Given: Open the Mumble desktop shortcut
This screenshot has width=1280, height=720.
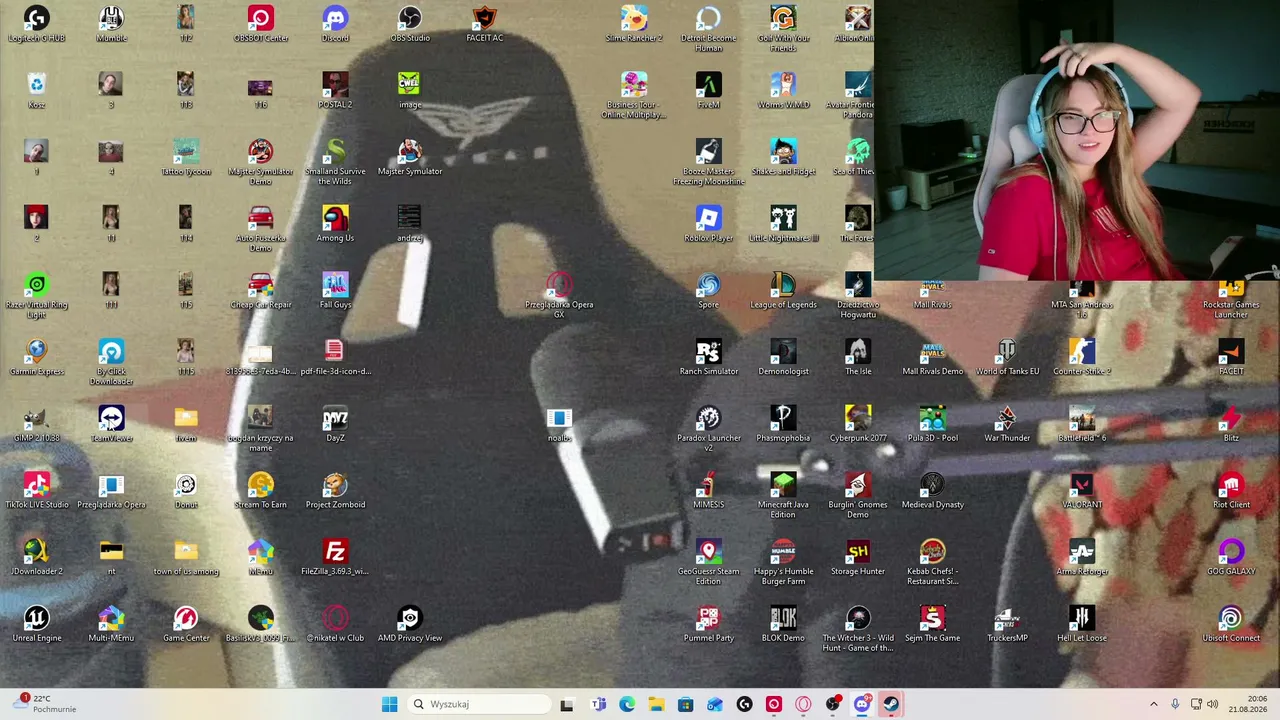Looking at the screenshot, I should pos(111,24).
